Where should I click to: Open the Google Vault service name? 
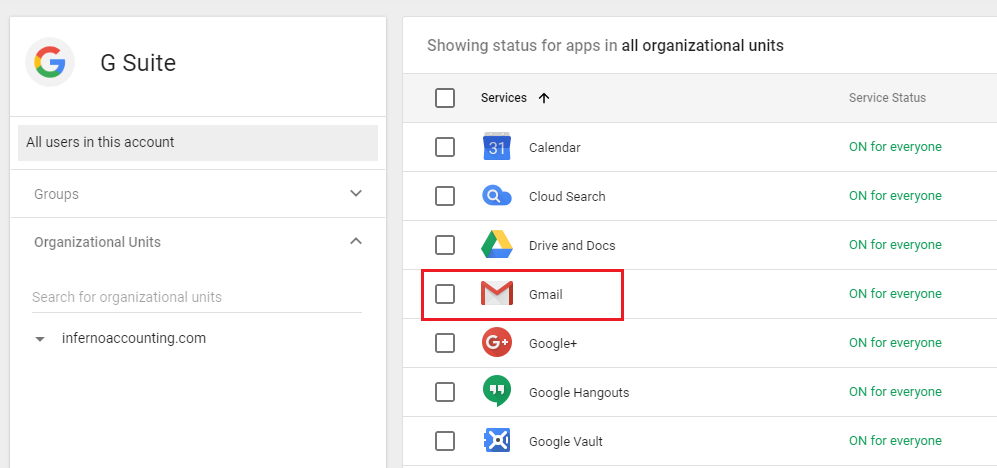coord(566,441)
